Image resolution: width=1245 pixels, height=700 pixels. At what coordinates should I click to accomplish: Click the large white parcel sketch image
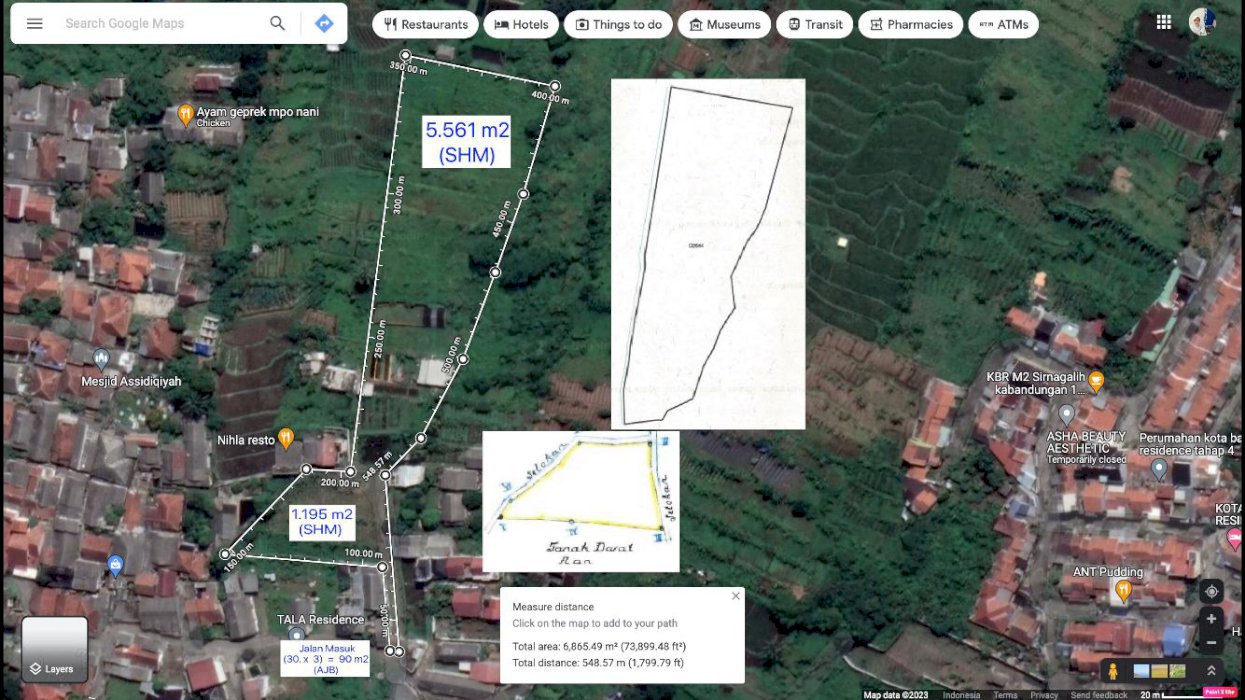point(708,254)
